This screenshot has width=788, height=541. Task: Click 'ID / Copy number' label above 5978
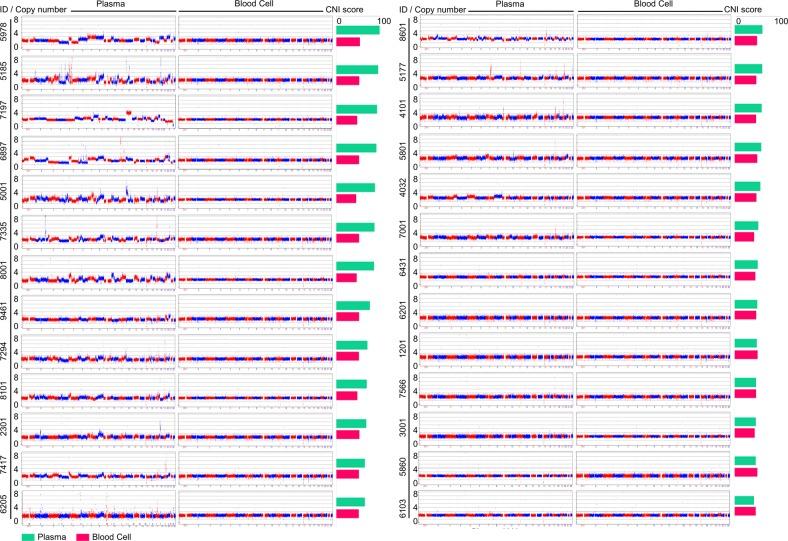click(x=33, y=10)
